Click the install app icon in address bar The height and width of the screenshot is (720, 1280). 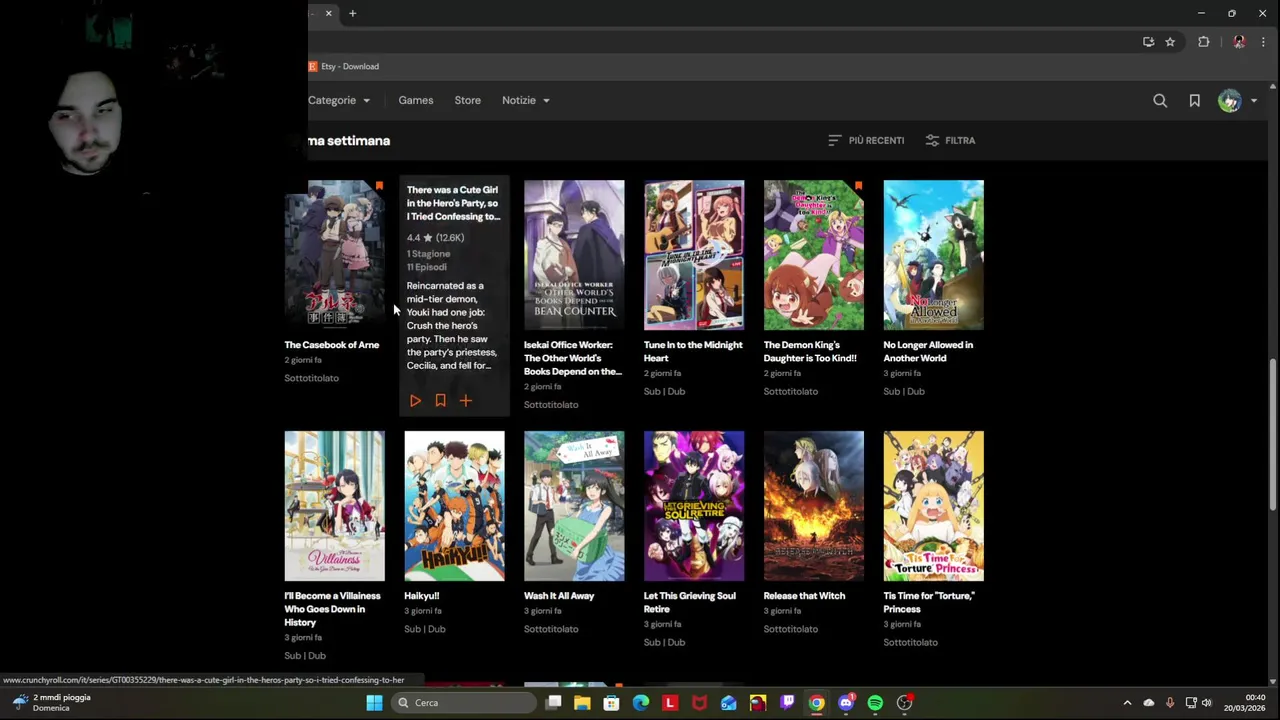pyautogui.click(x=1148, y=42)
